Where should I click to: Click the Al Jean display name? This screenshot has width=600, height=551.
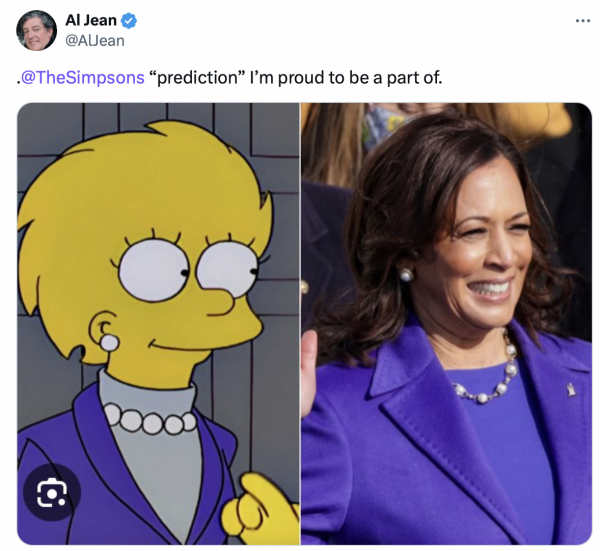[x=91, y=20]
